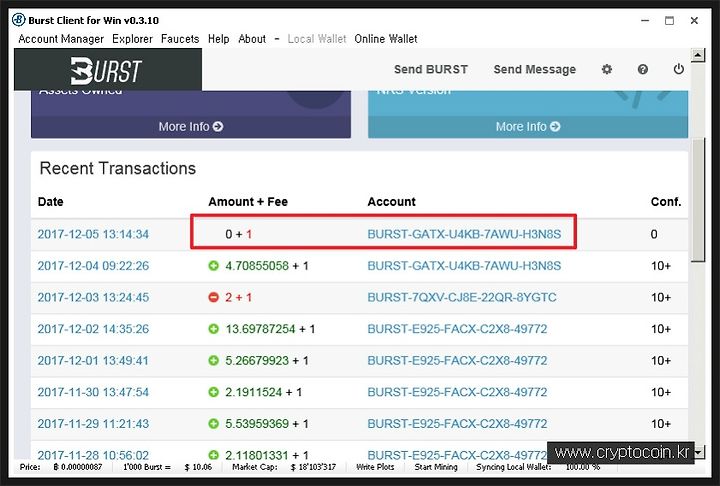Open the Explorer menu

tap(132, 39)
